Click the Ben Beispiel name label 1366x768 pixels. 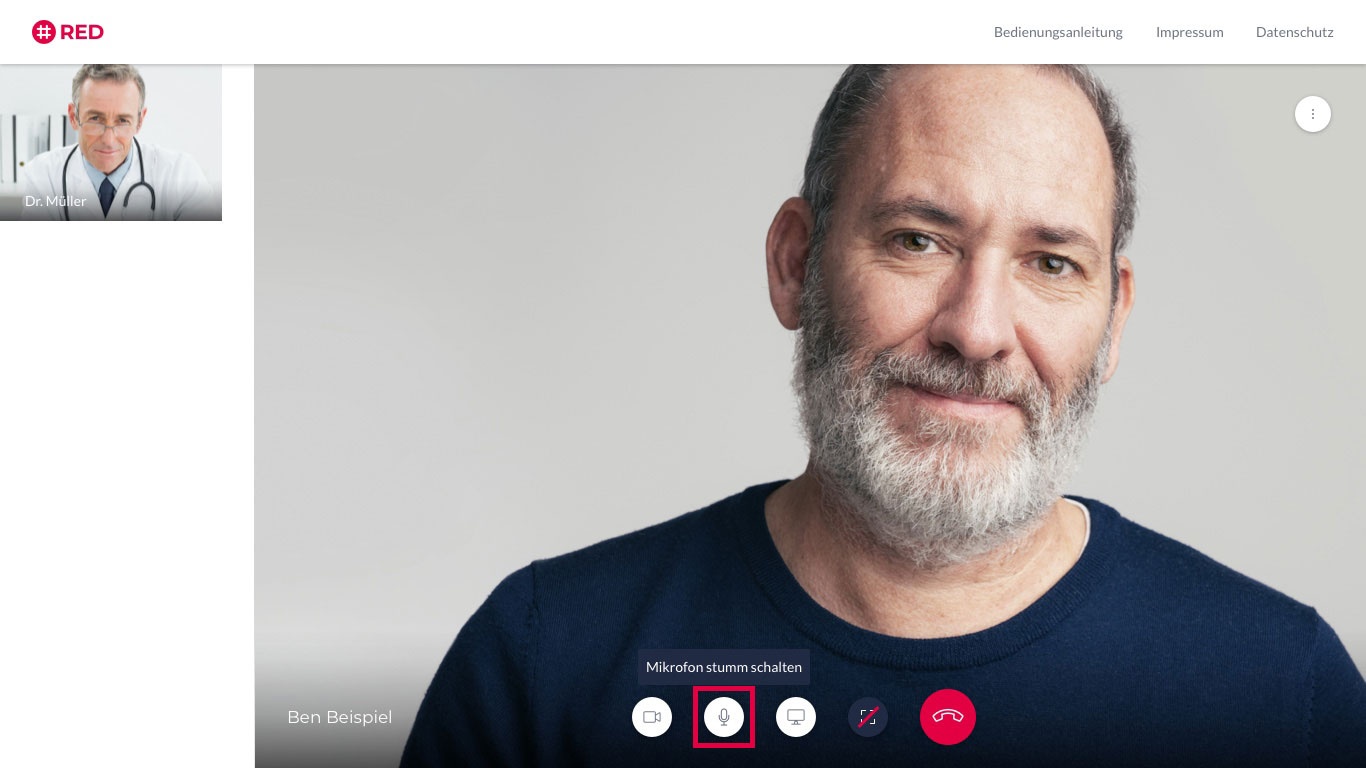(340, 717)
